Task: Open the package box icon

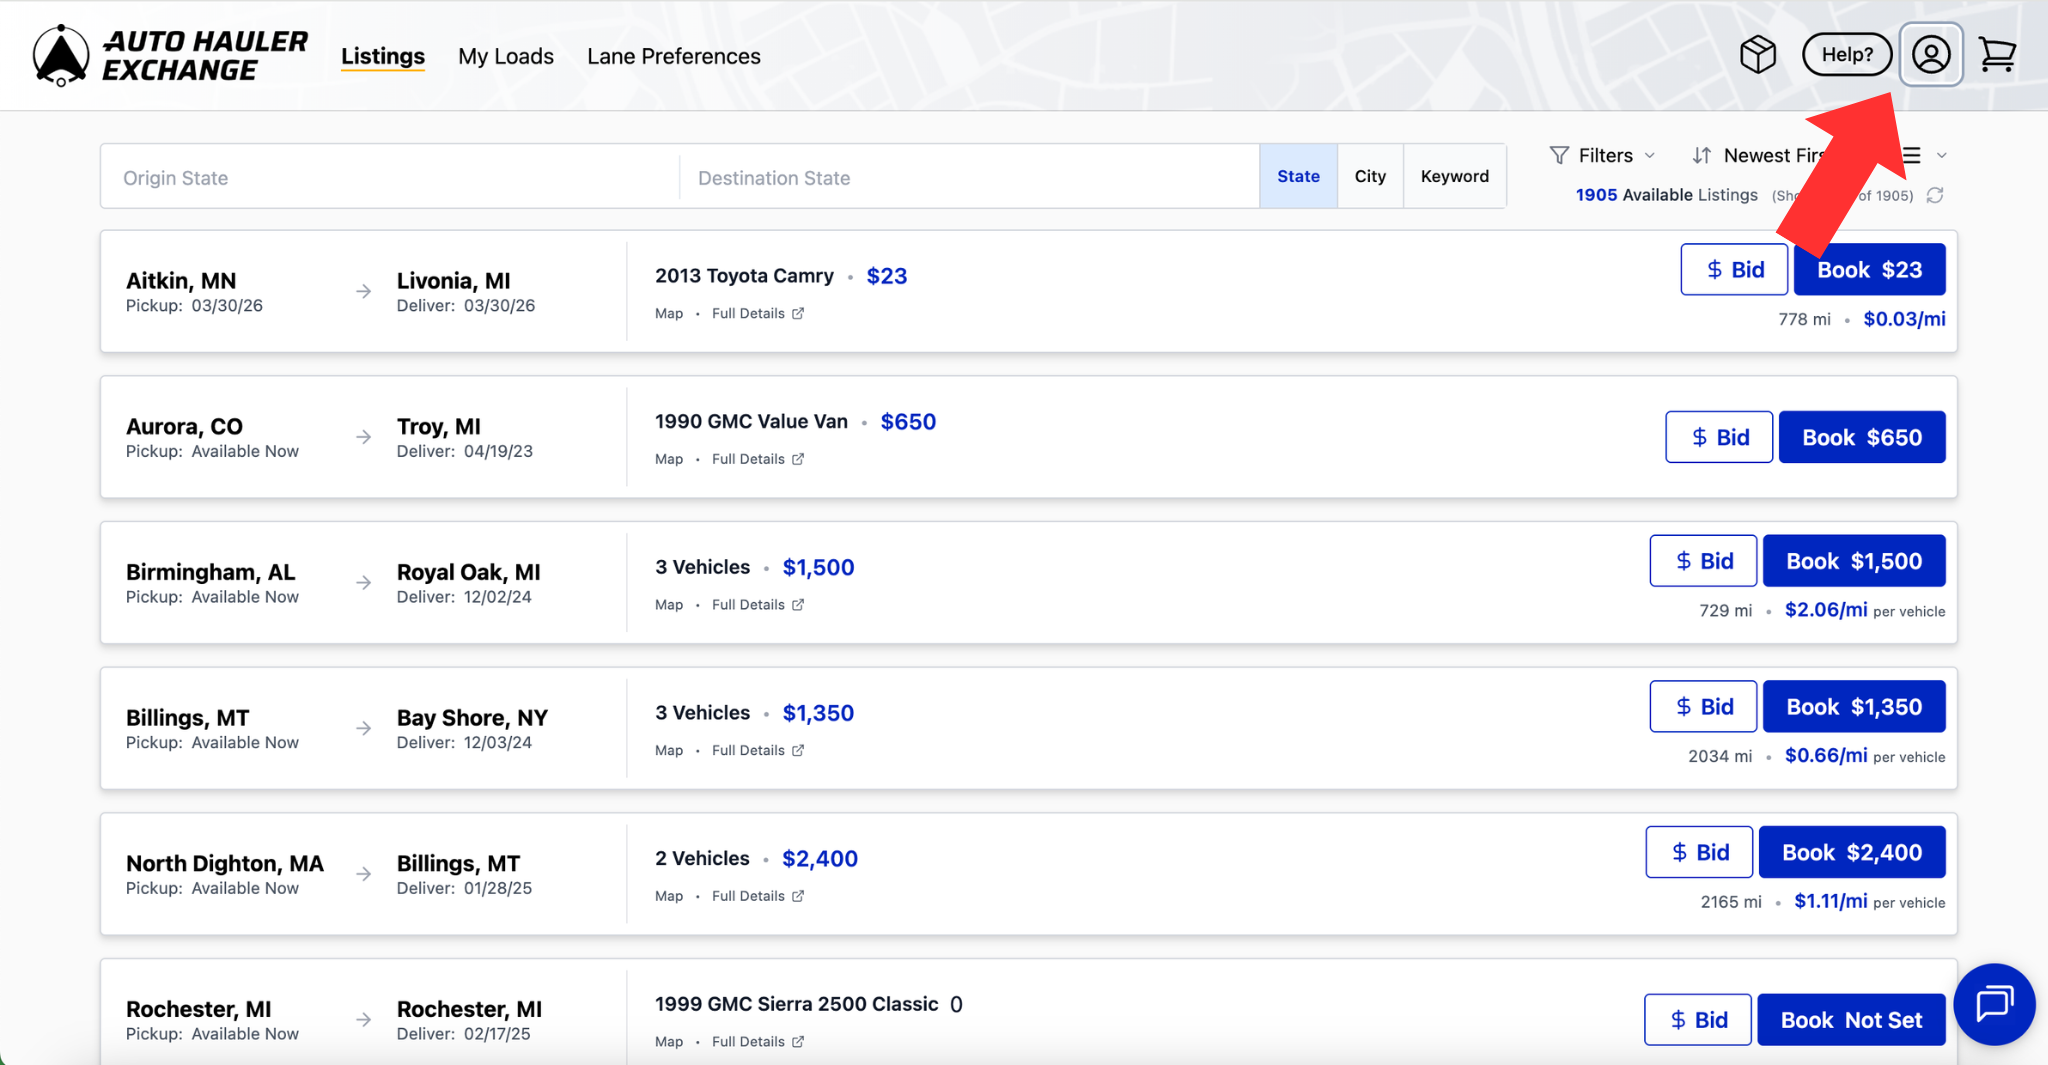Action: click(x=1757, y=55)
